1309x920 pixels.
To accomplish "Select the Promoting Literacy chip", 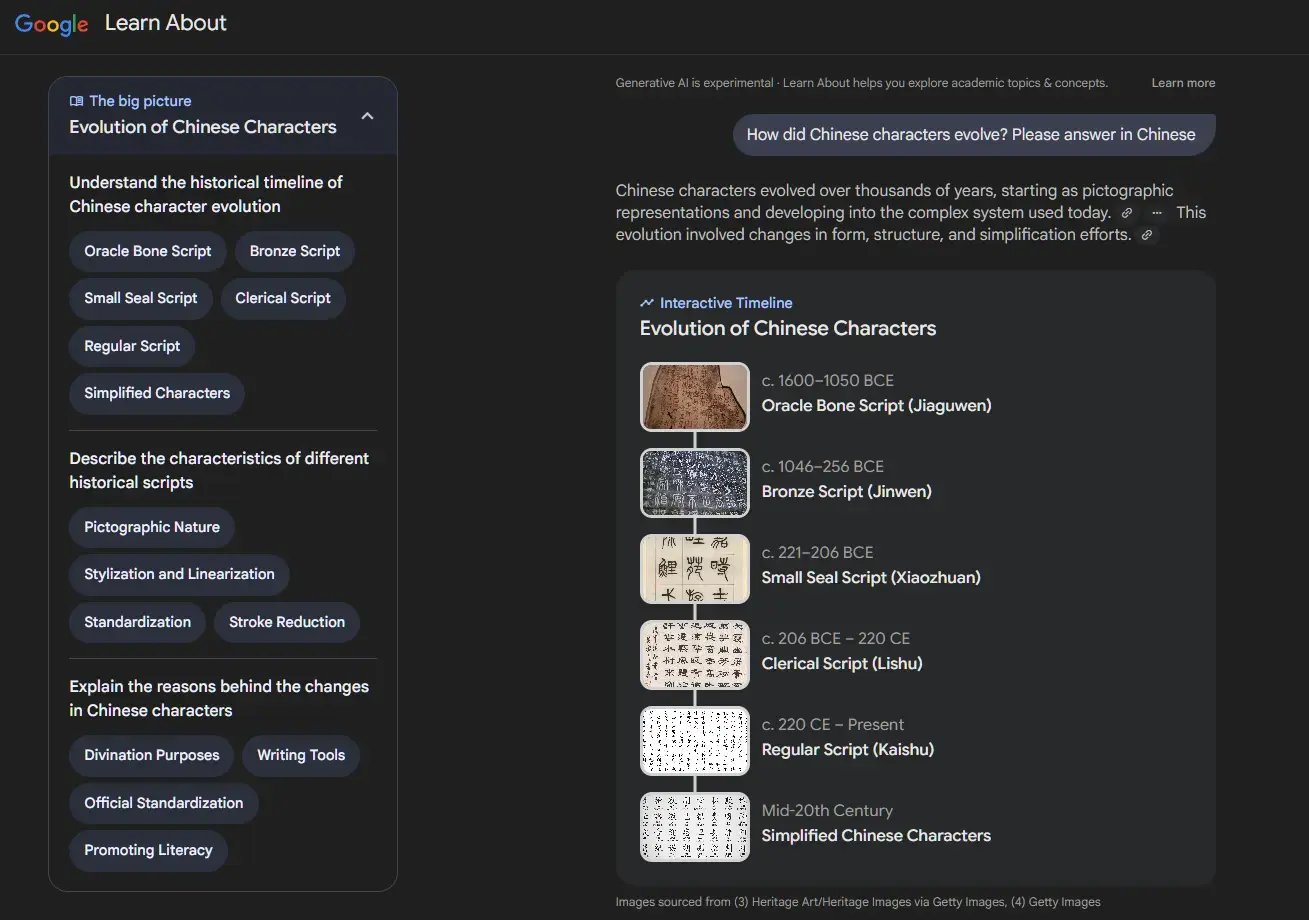I will tap(148, 850).
